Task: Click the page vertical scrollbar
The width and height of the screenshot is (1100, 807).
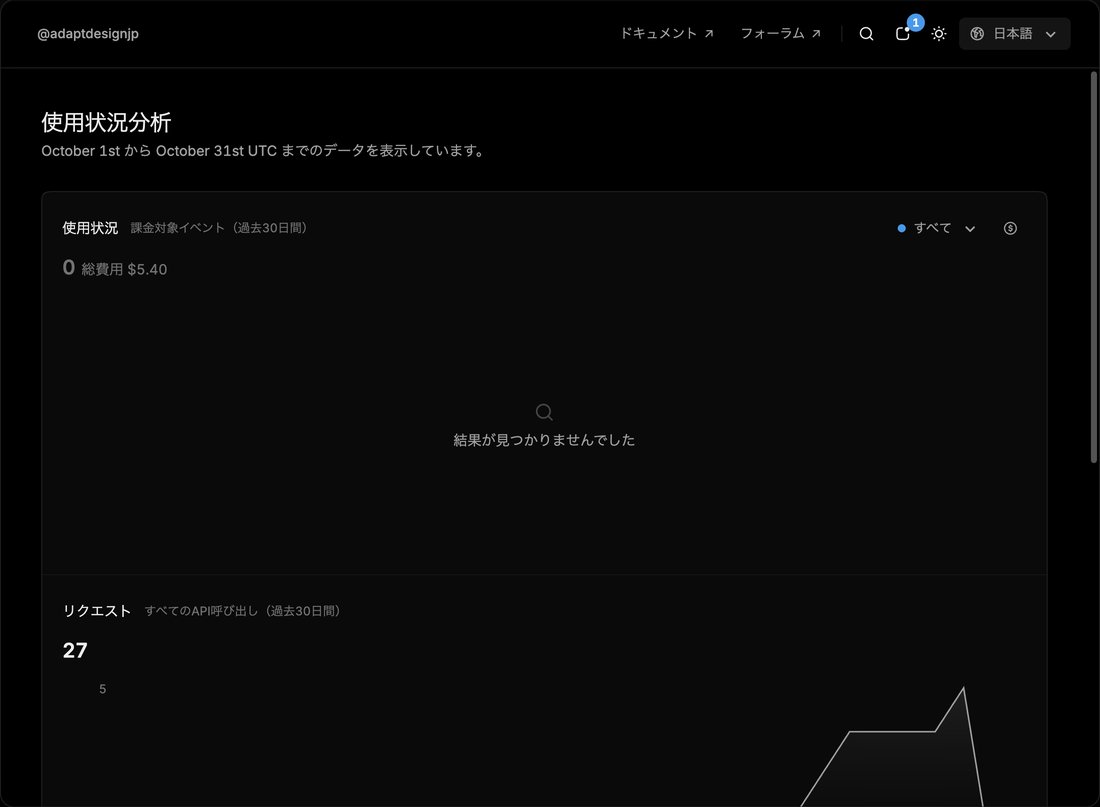Action: (1093, 267)
